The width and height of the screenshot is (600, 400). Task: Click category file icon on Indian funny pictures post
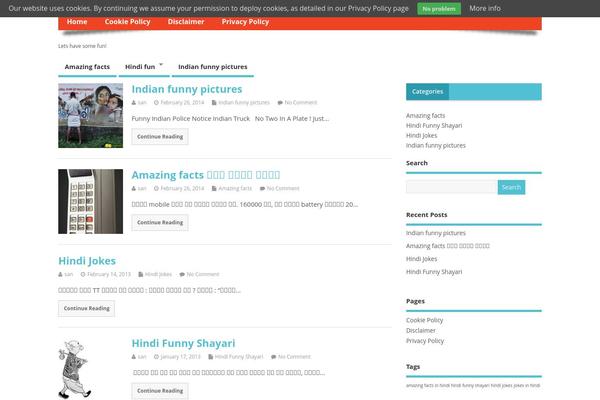pos(214,103)
